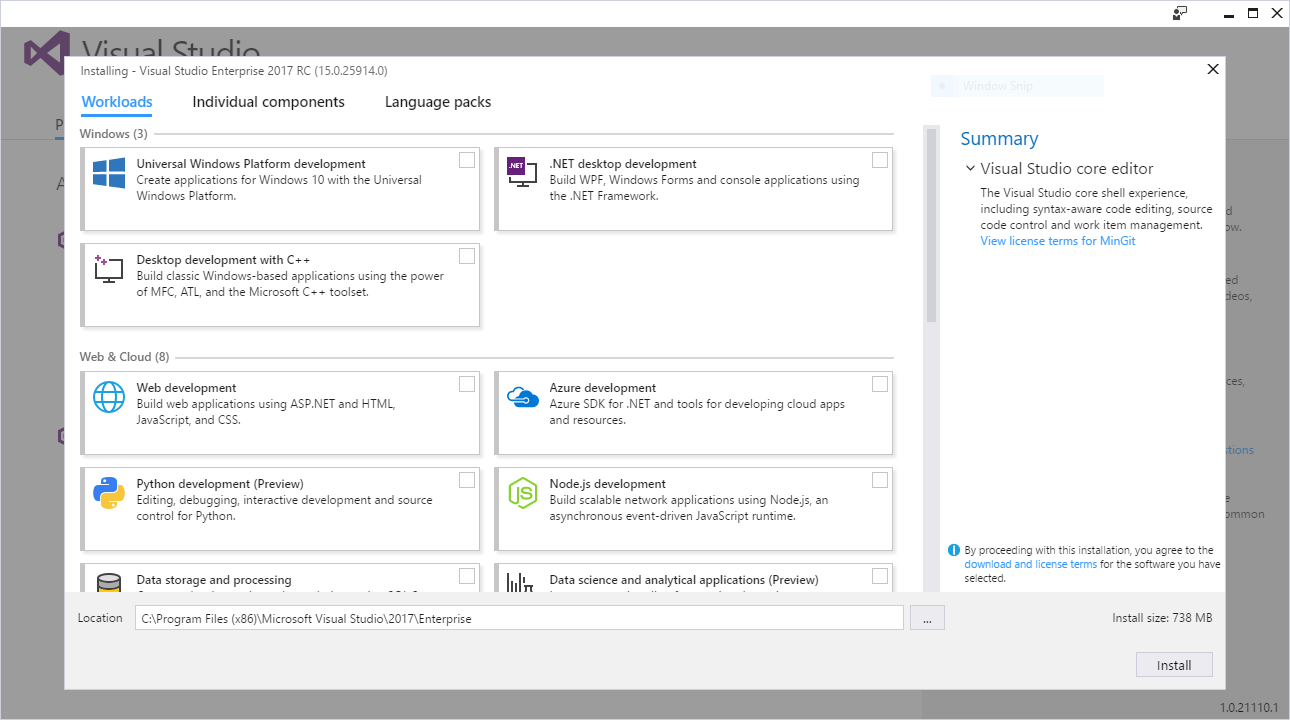The image size is (1290, 720).
Task: Click the Web development title text
Action: pos(186,388)
